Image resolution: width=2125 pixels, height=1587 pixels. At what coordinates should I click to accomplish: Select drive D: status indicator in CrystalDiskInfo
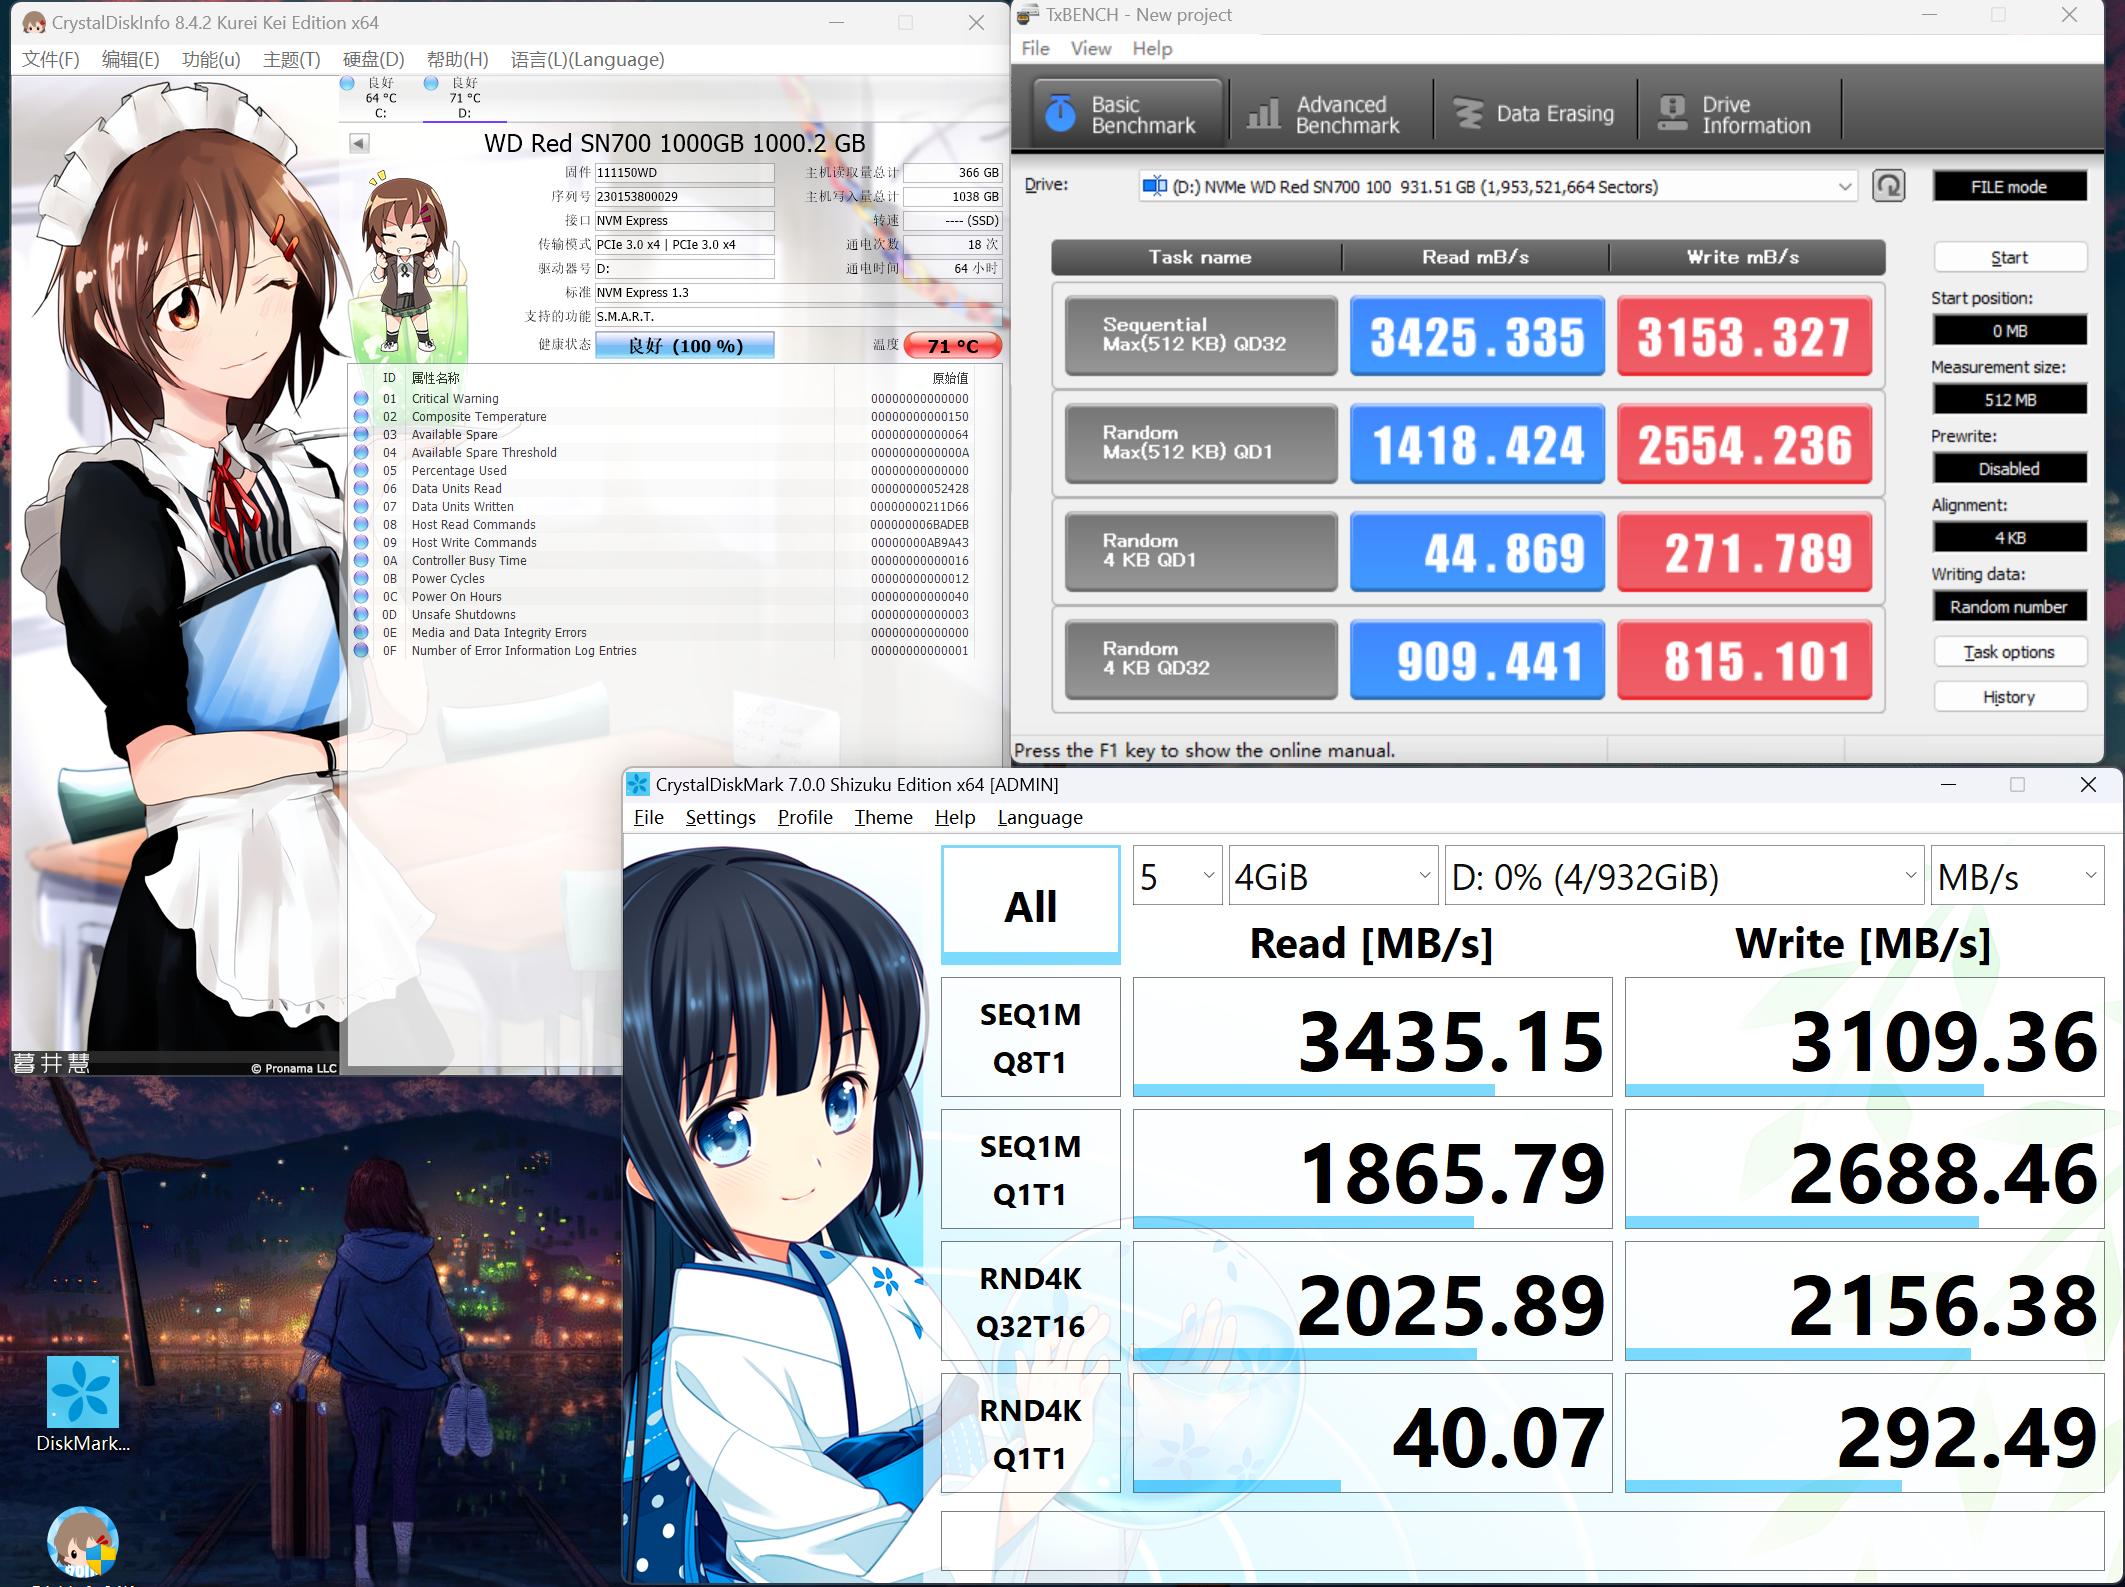464,97
